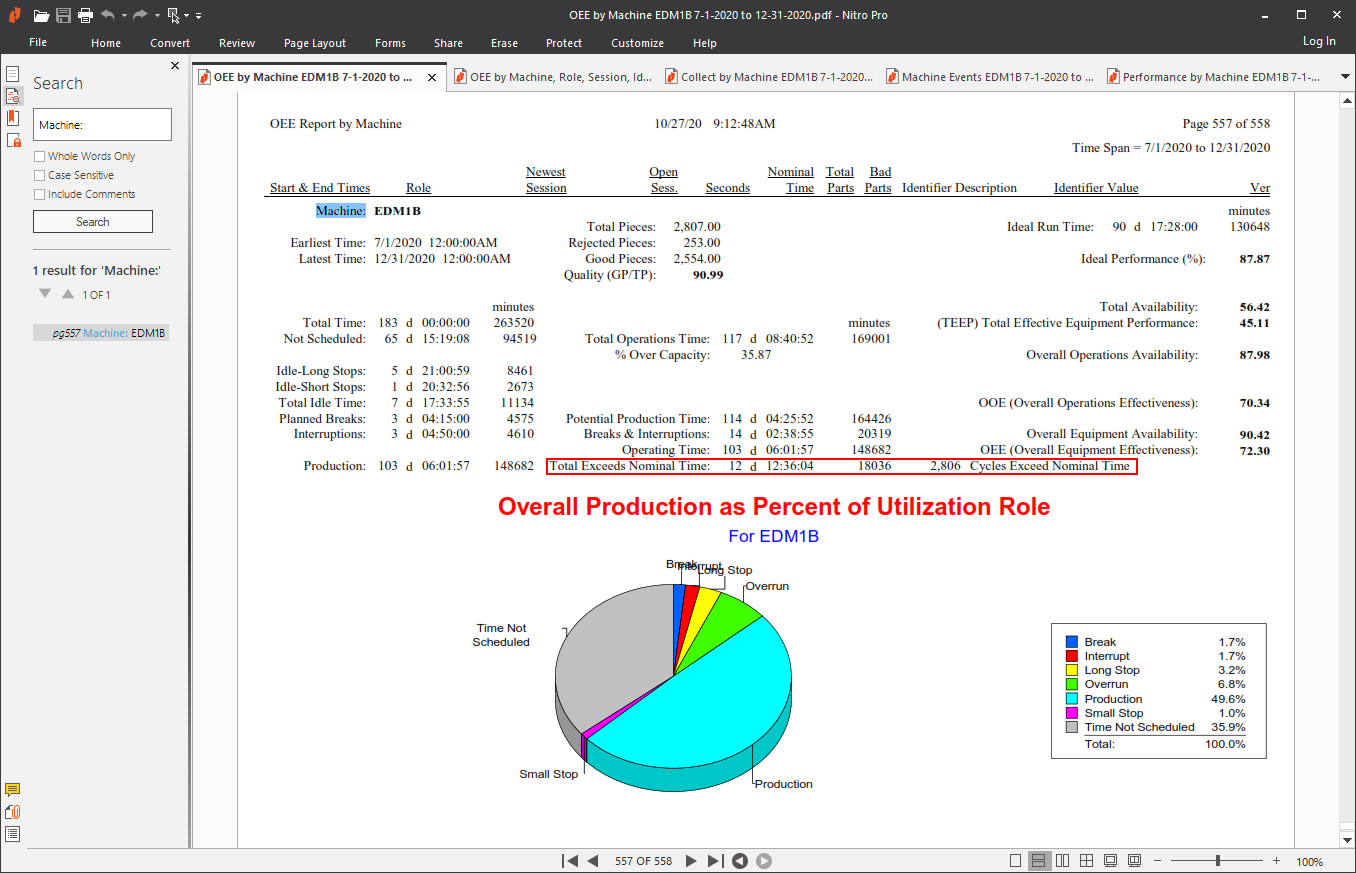Click the rightmost page view mode icon
The height and width of the screenshot is (873, 1356).
(1135, 861)
